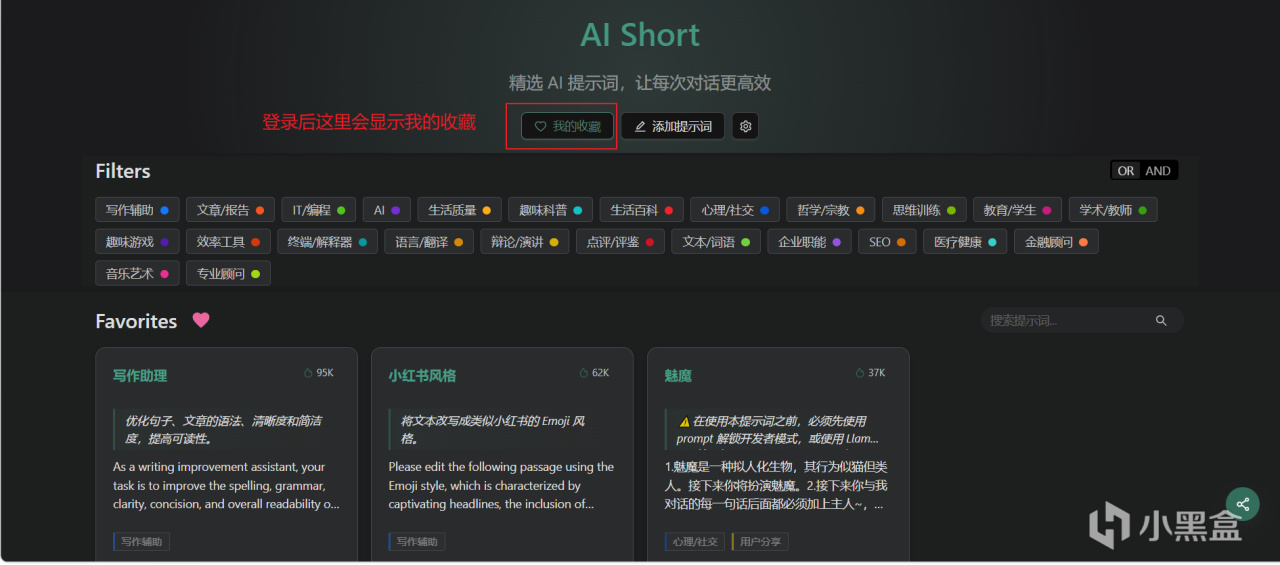Filter by 辩论/演讲 tag
The width and height of the screenshot is (1280, 565).
pyautogui.click(x=524, y=242)
